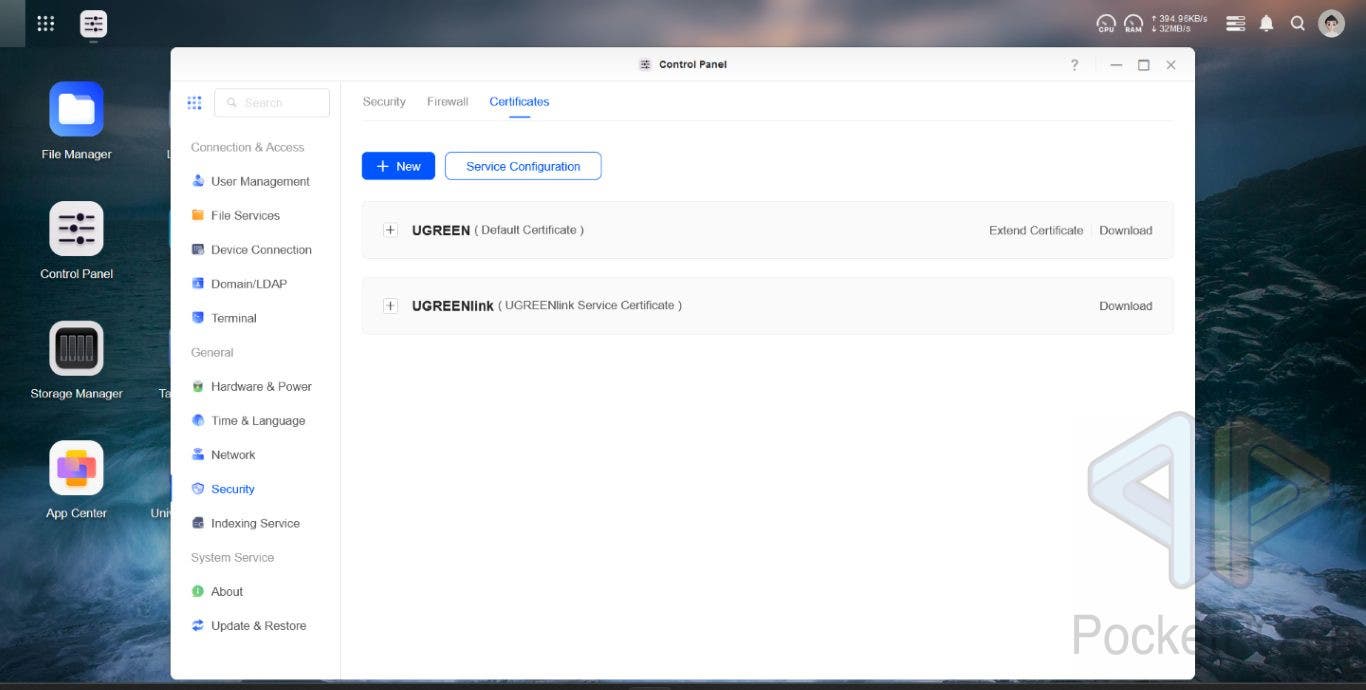Open the task list icon in top bar
Viewport: 1366px width, 690px height.
click(1236, 23)
